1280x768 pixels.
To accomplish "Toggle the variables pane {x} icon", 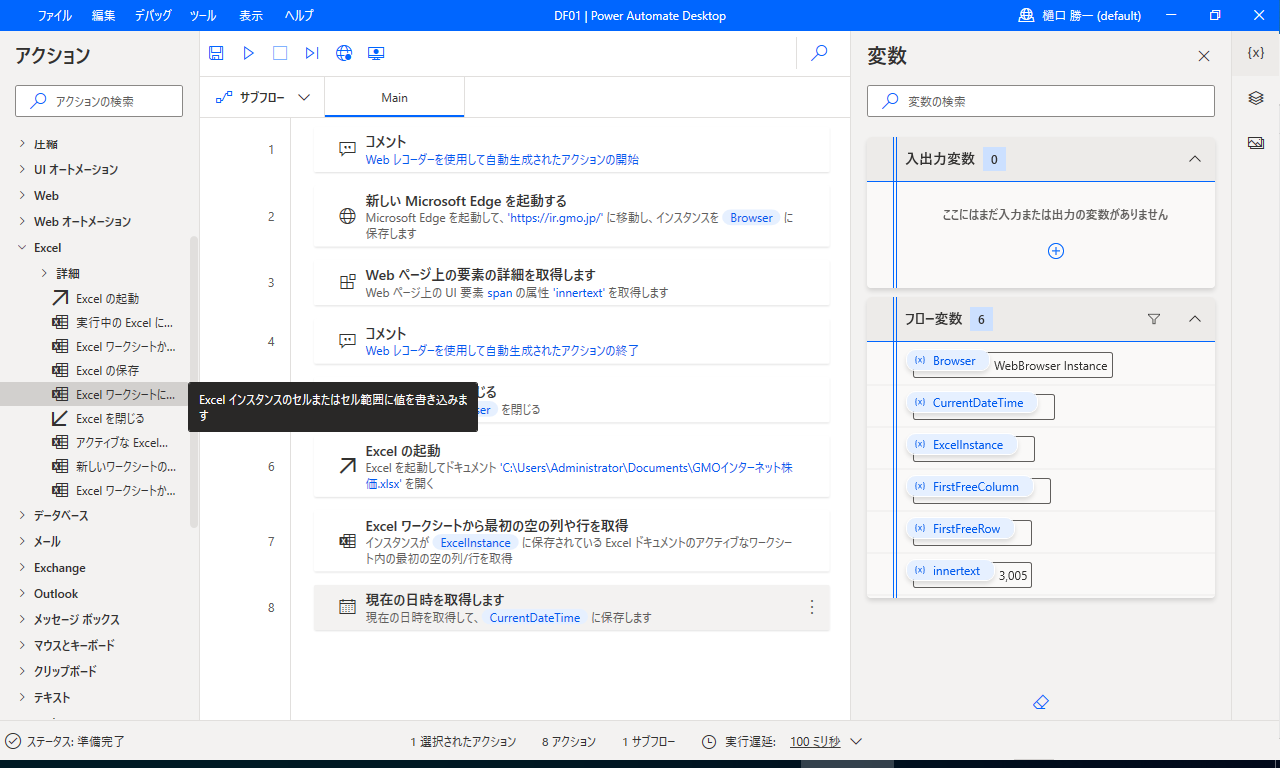I will pos(1256,53).
